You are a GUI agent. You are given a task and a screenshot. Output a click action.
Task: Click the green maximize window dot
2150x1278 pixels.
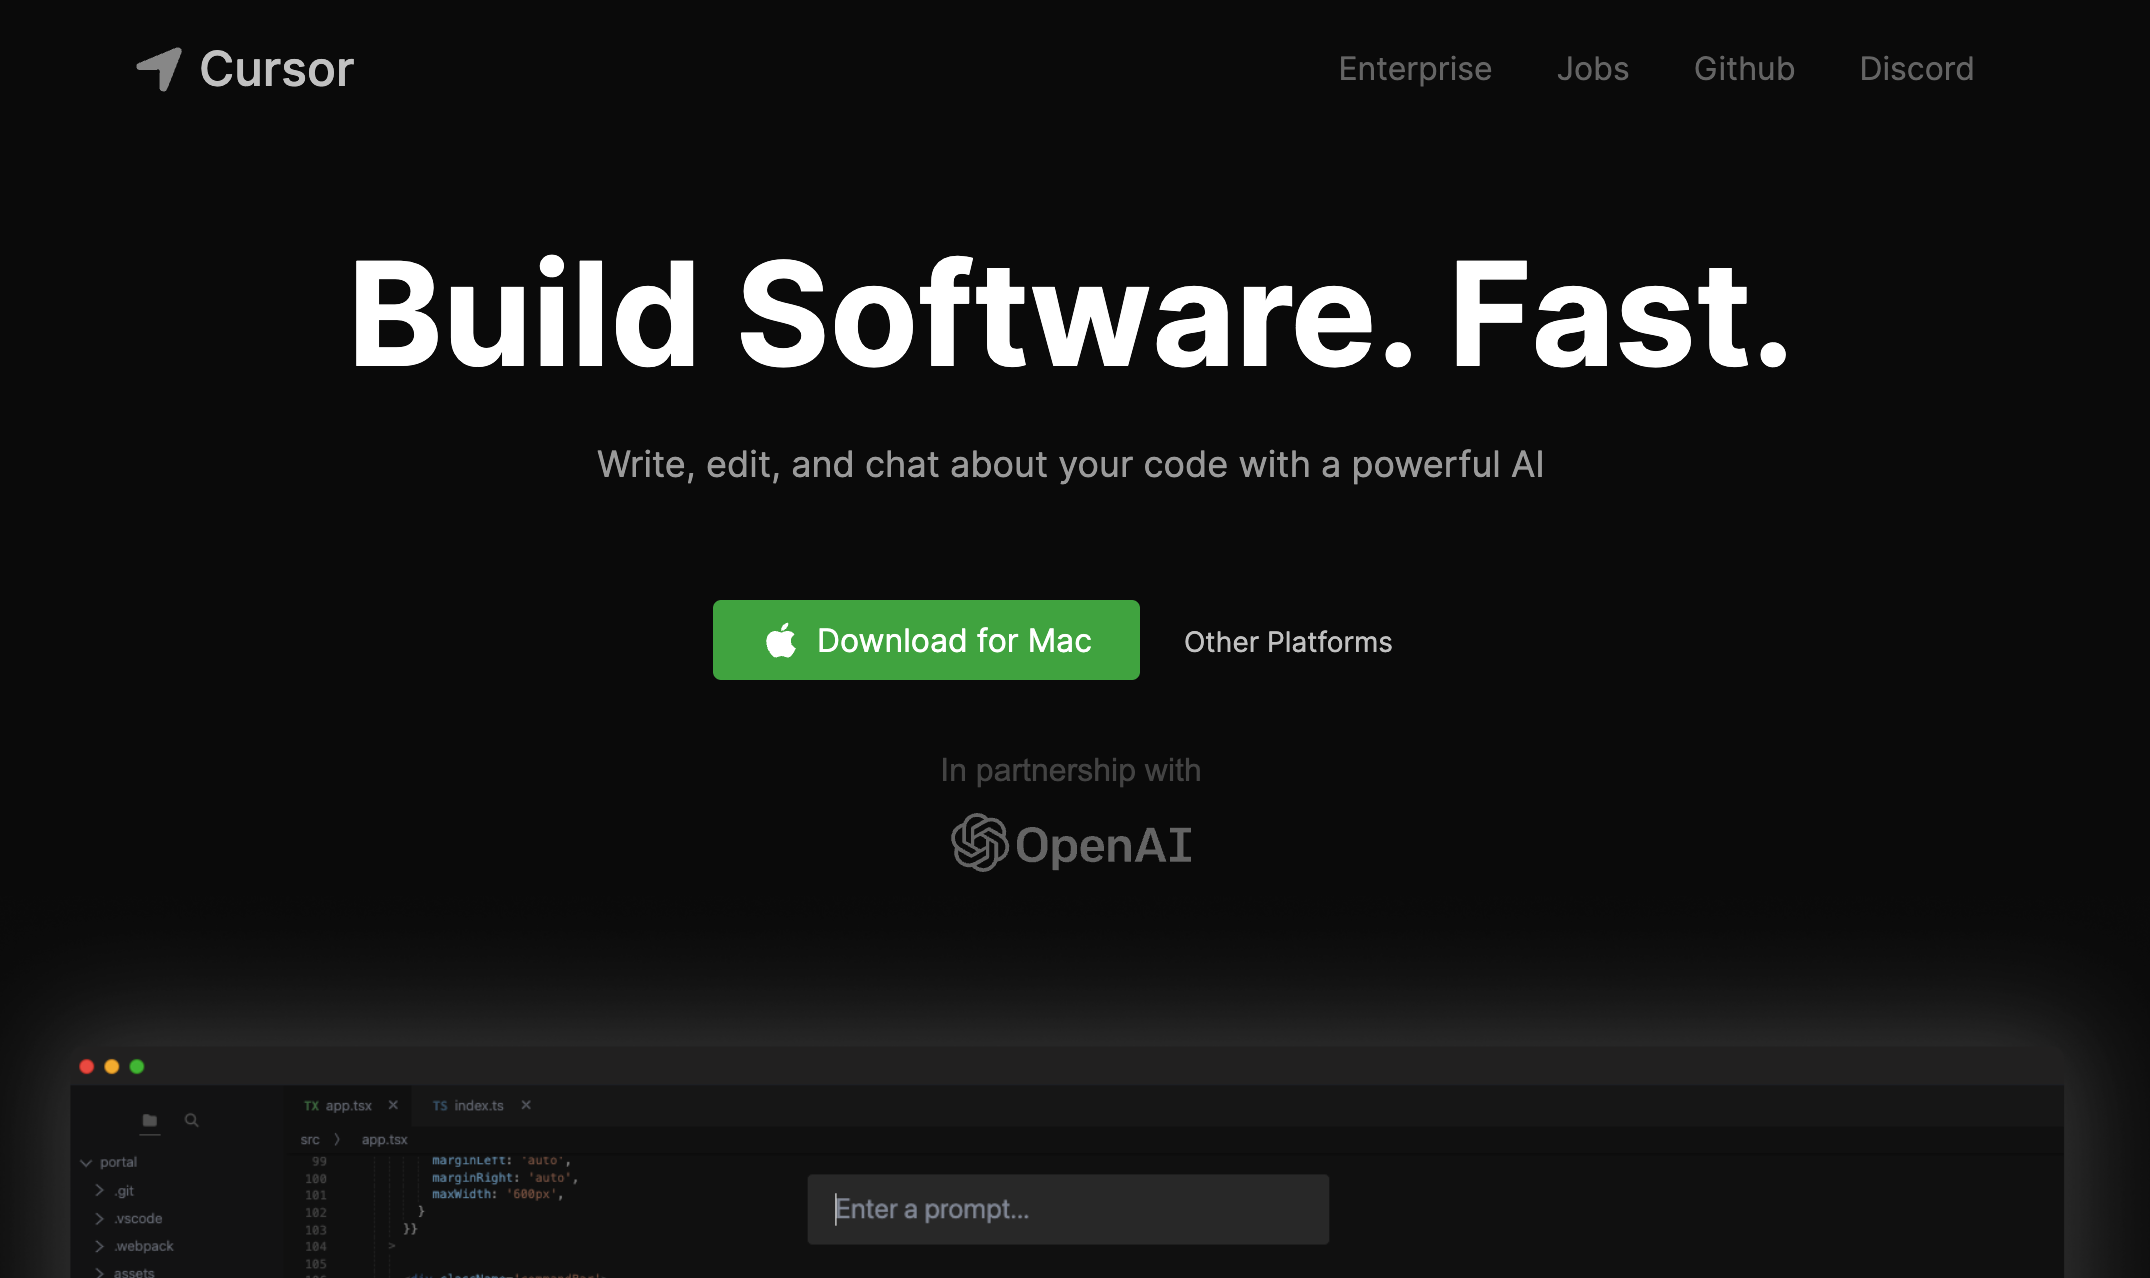137,1066
